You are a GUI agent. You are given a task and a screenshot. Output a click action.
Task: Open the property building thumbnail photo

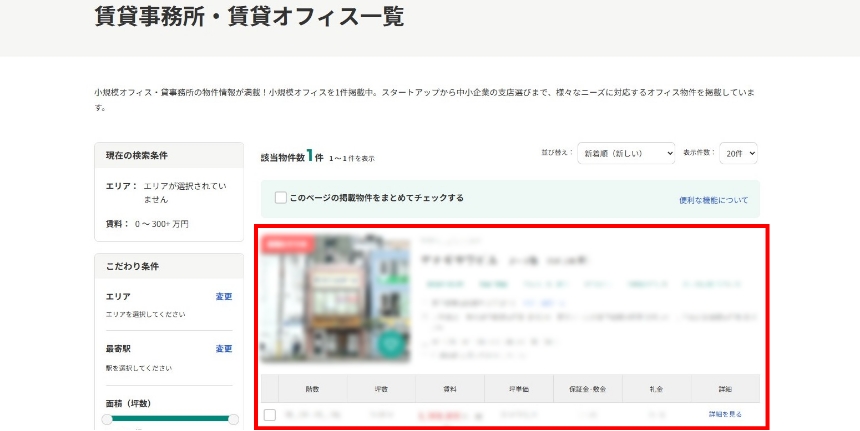tap(335, 300)
